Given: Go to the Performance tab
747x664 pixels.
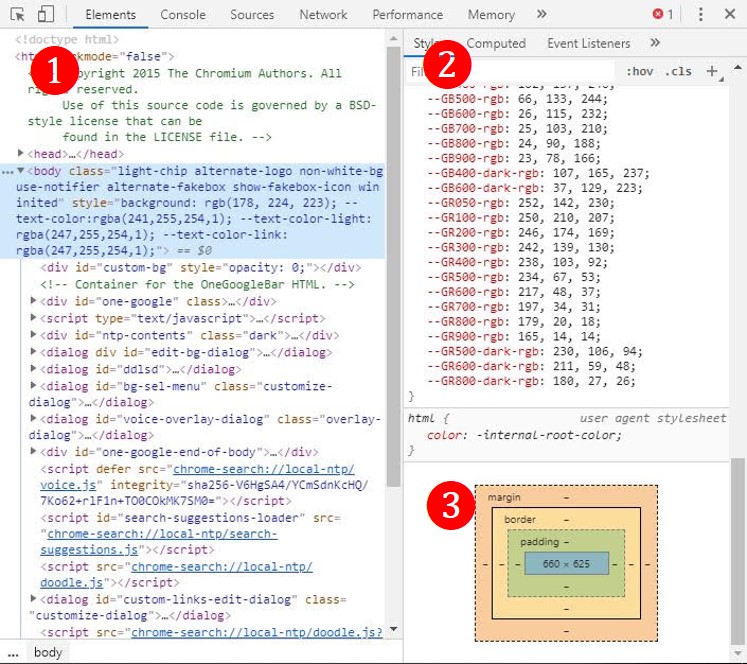Looking at the screenshot, I should click(x=408, y=15).
